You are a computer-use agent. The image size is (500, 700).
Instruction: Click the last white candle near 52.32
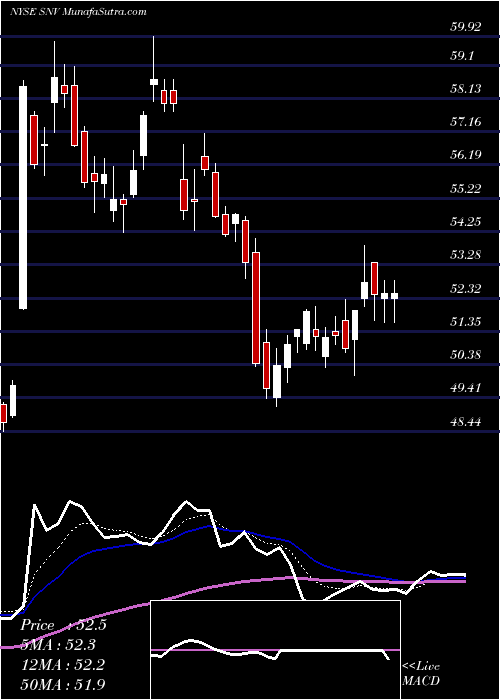(395, 296)
